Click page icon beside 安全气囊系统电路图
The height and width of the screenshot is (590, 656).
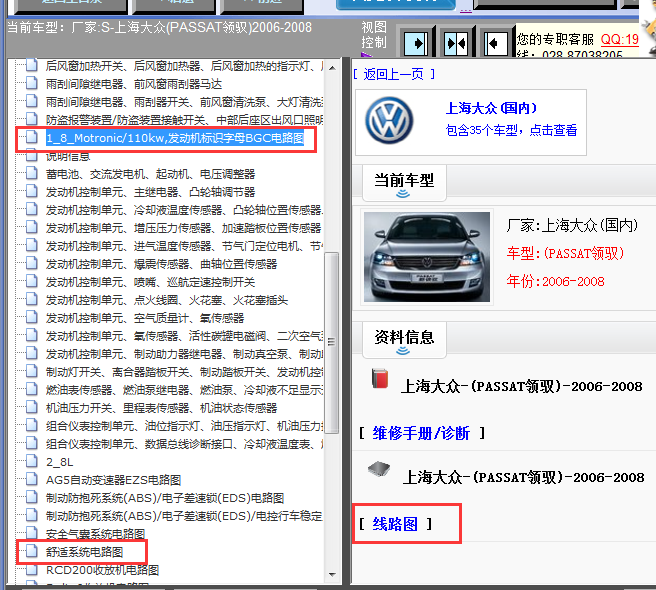click(31, 533)
